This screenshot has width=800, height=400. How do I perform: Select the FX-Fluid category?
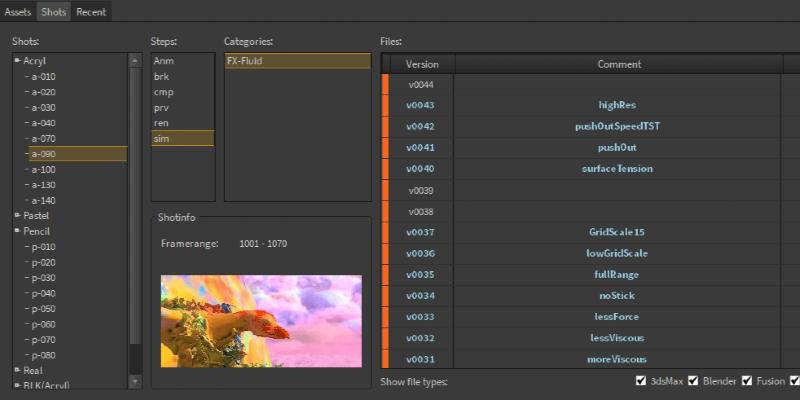click(x=296, y=61)
